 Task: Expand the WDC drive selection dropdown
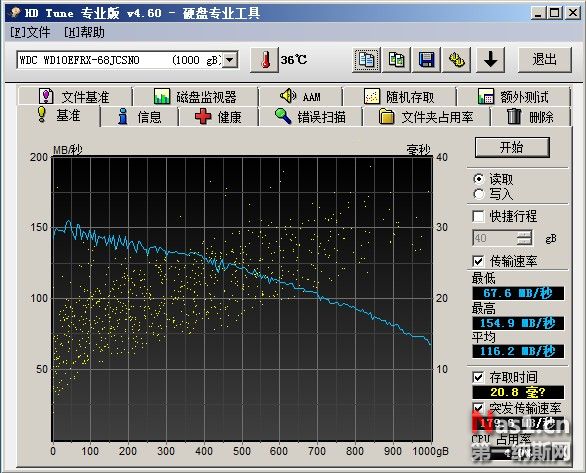[230, 60]
